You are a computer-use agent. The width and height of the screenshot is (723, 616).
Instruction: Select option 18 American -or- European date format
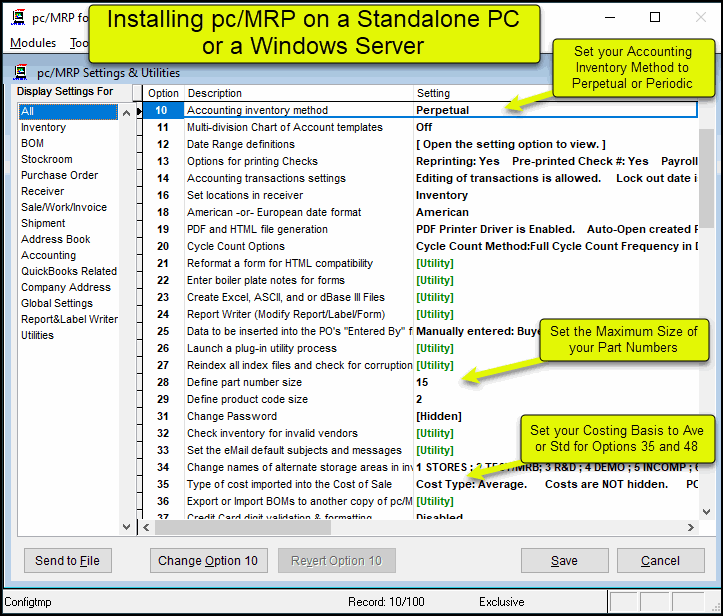(420, 213)
